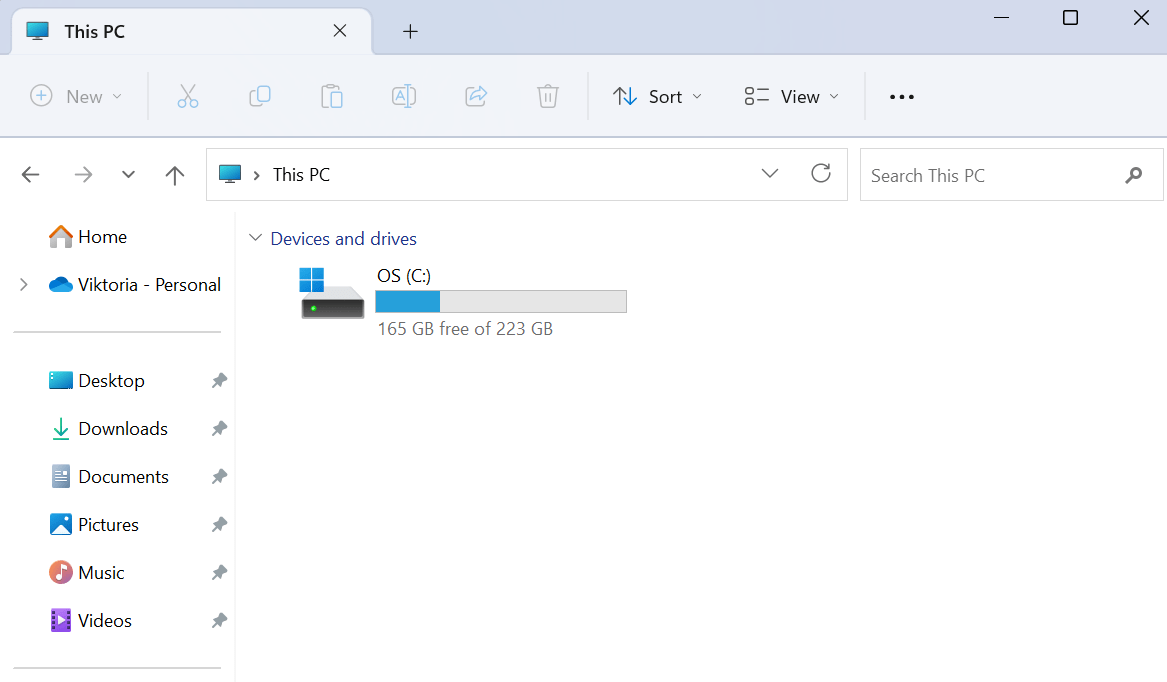The width and height of the screenshot is (1167, 682).
Task: Toggle Videos pin in the sidebar
Action: [219, 620]
